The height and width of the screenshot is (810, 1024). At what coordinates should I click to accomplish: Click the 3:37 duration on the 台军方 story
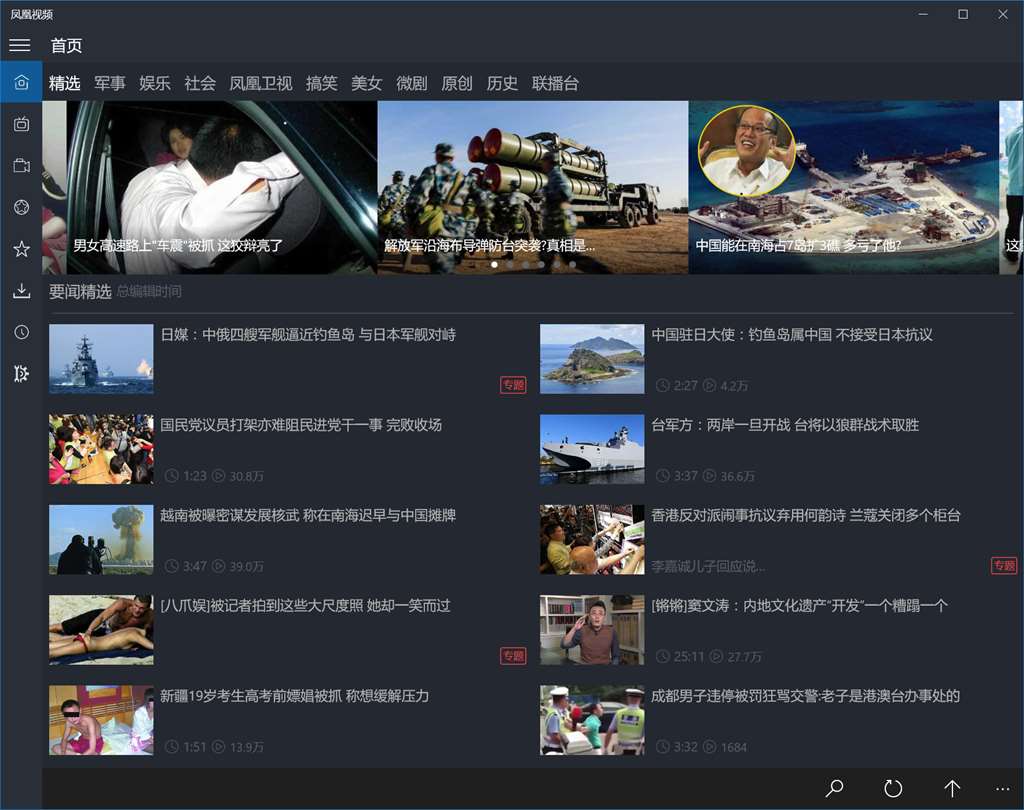(686, 476)
